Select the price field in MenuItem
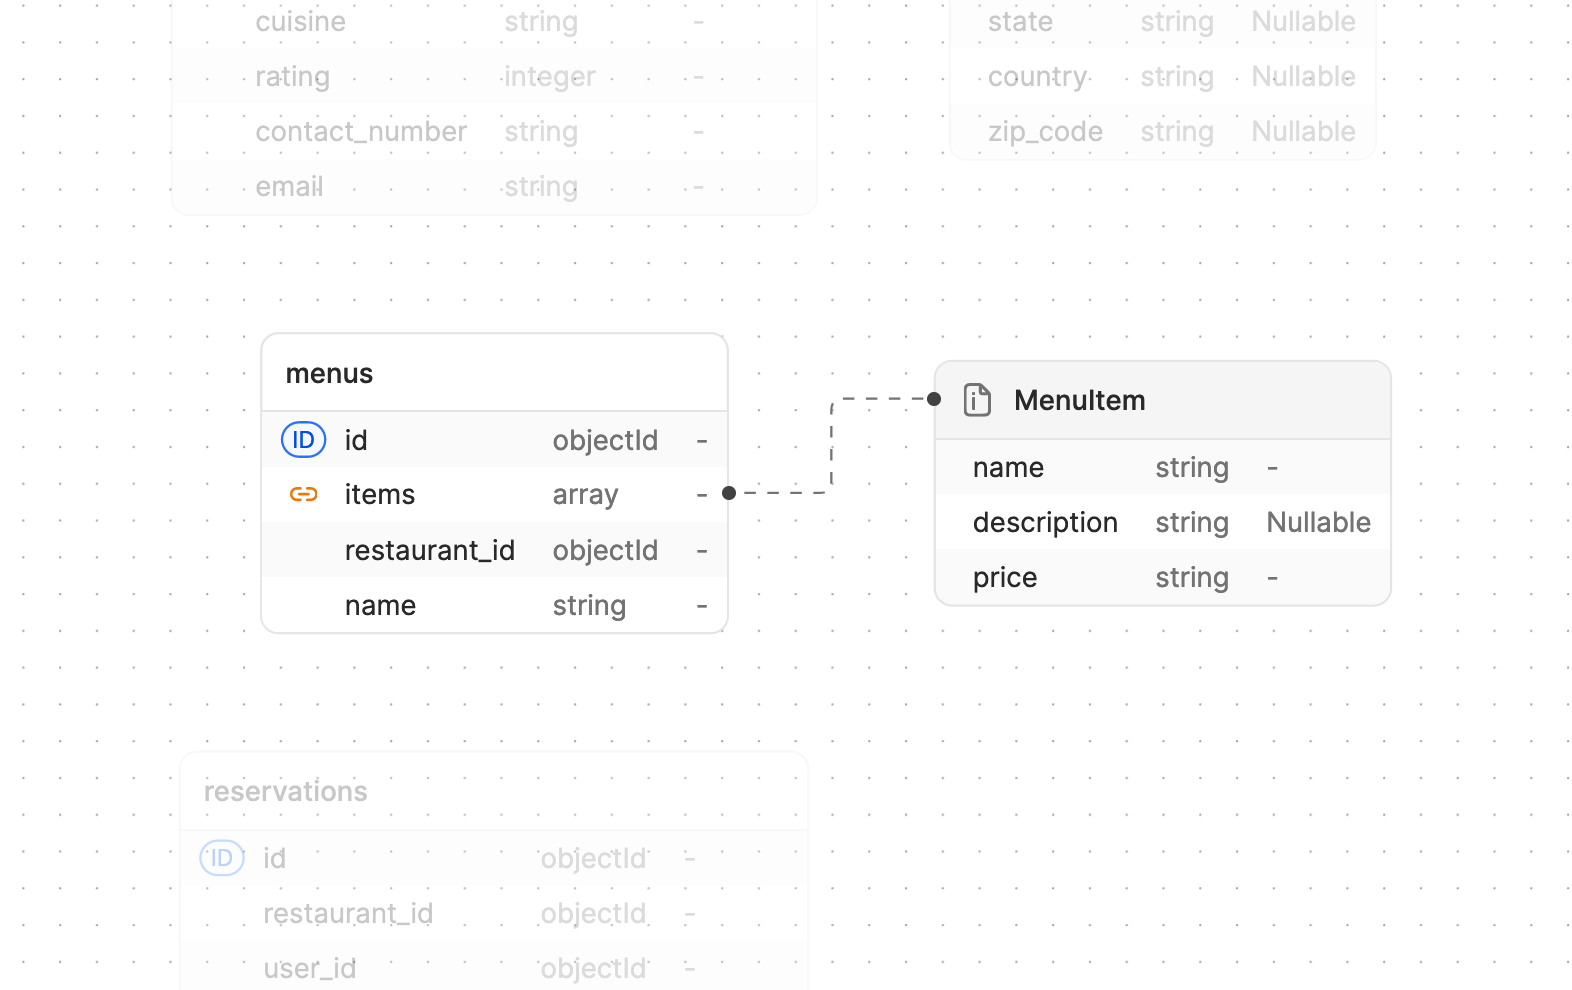1572x990 pixels. click(1162, 577)
